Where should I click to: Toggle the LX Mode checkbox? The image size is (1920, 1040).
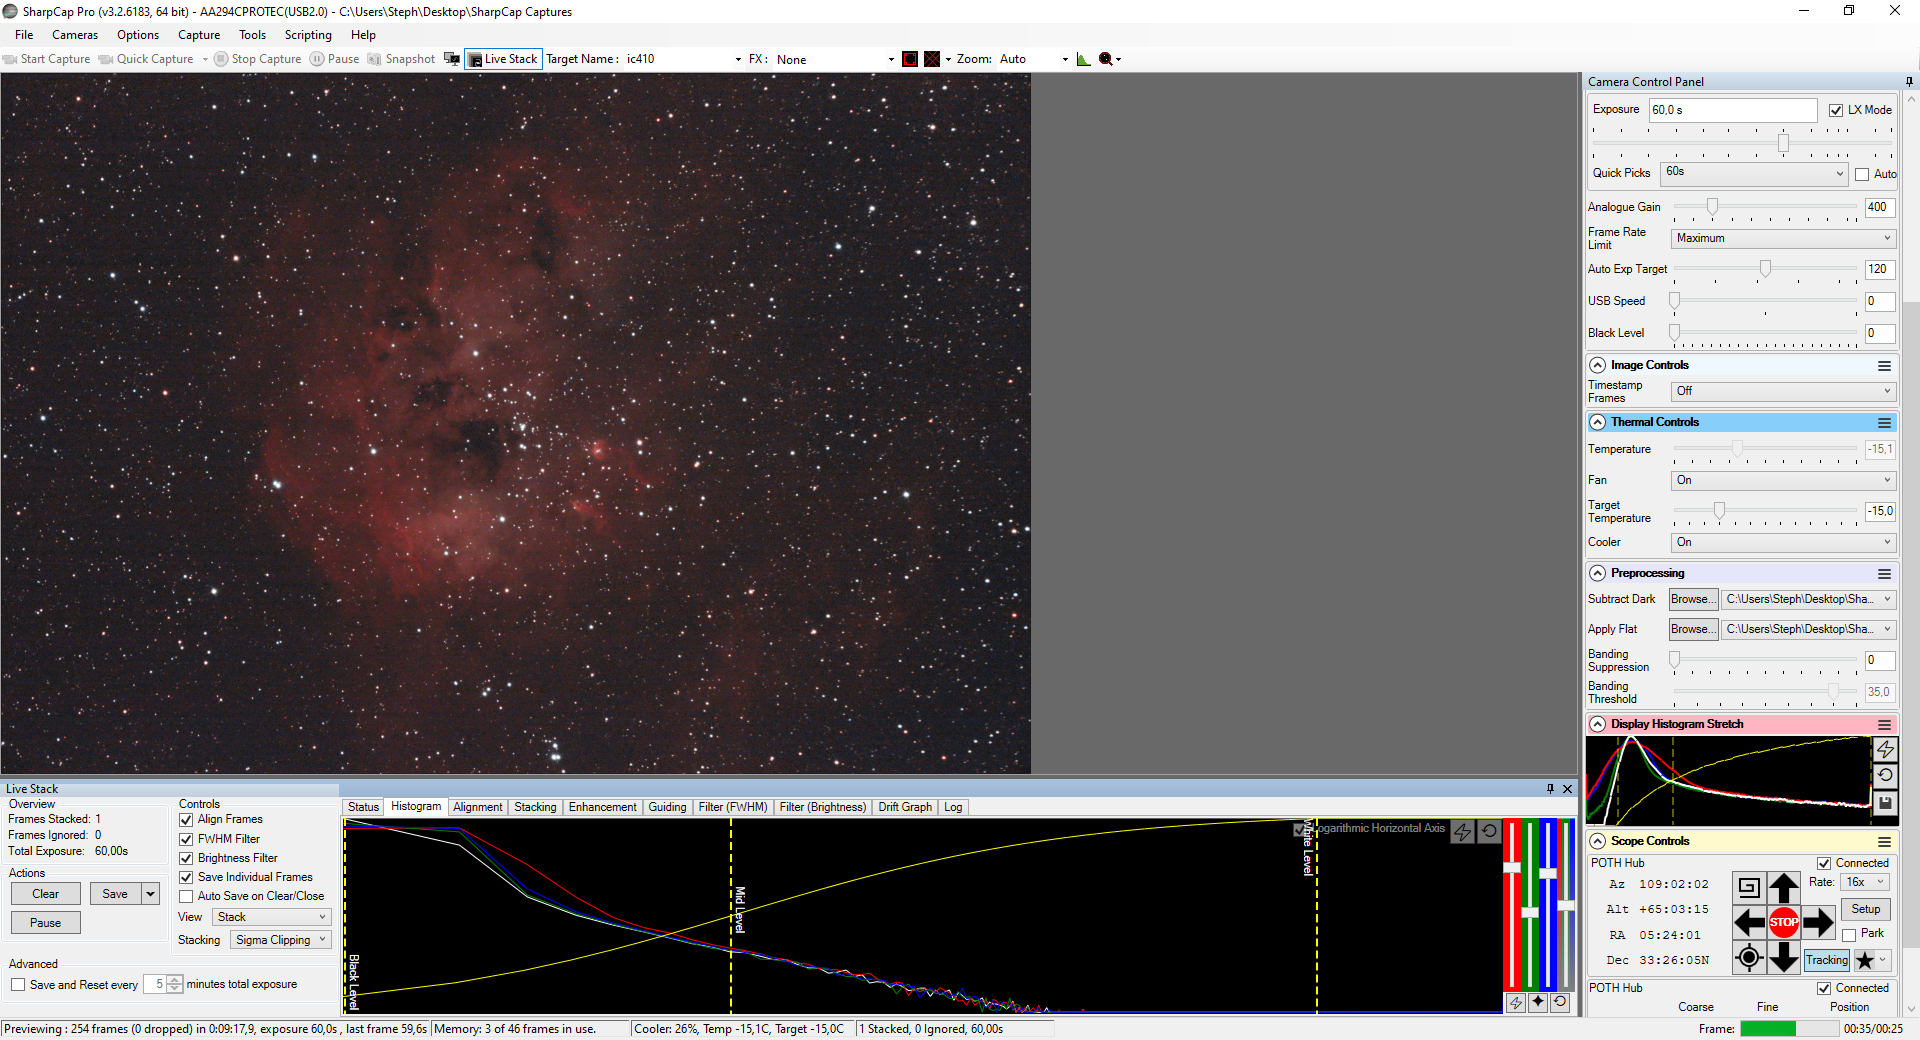pyautogui.click(x=1836, y=110)
